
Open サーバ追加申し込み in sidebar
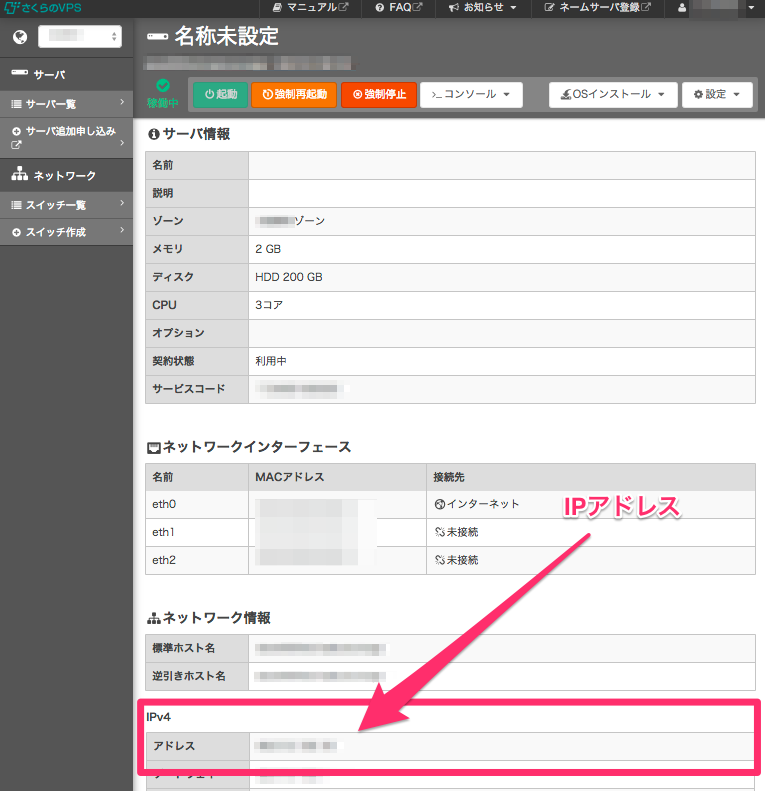[x=66, y=138]
